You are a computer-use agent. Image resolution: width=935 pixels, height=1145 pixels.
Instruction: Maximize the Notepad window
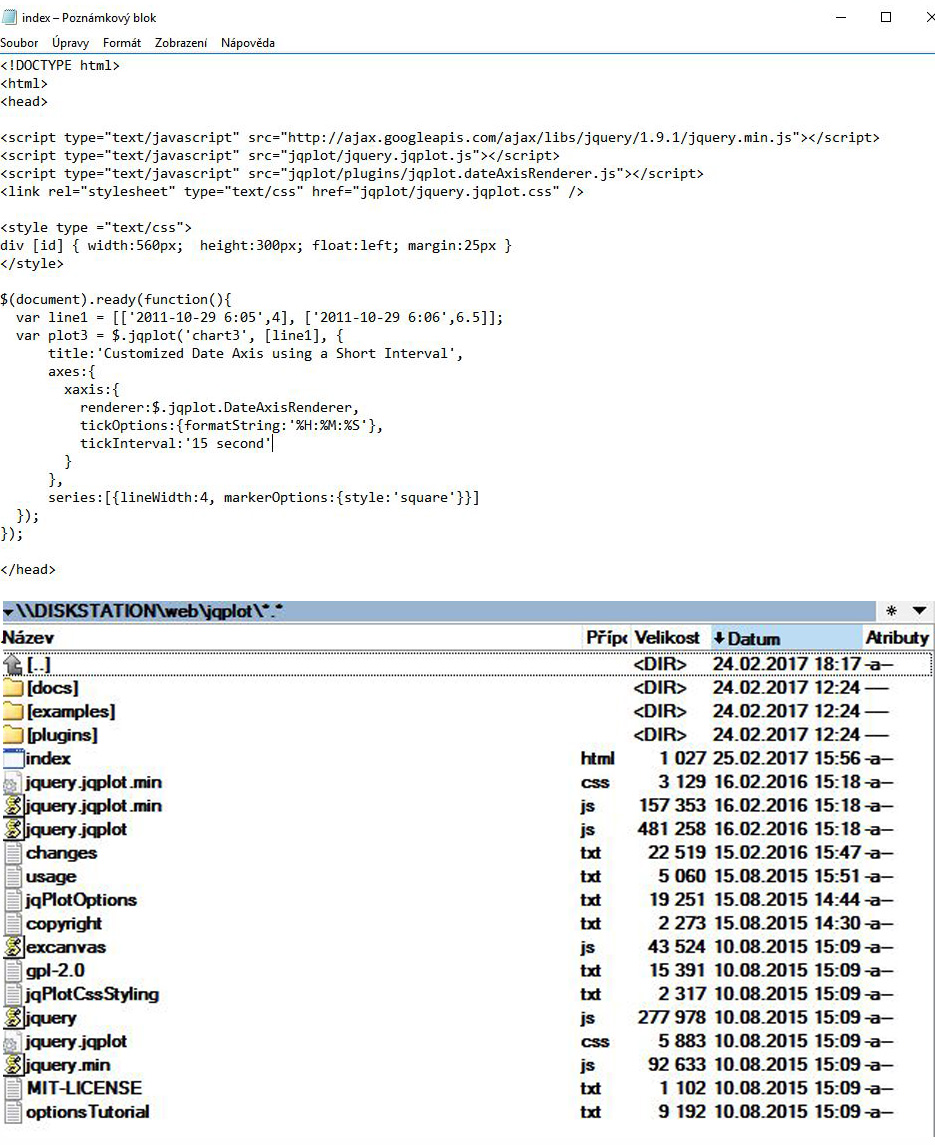(x=886, y=18)
